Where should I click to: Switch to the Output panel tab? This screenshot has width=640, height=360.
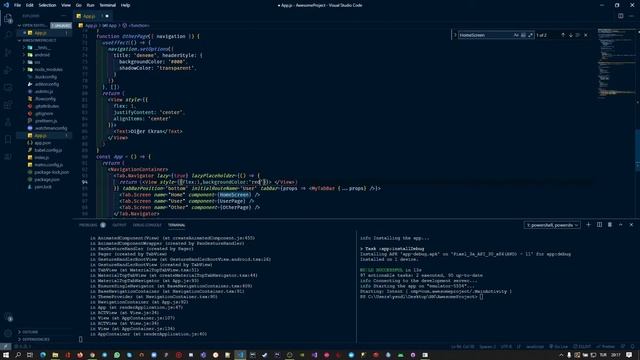click(x=119, y=225)
